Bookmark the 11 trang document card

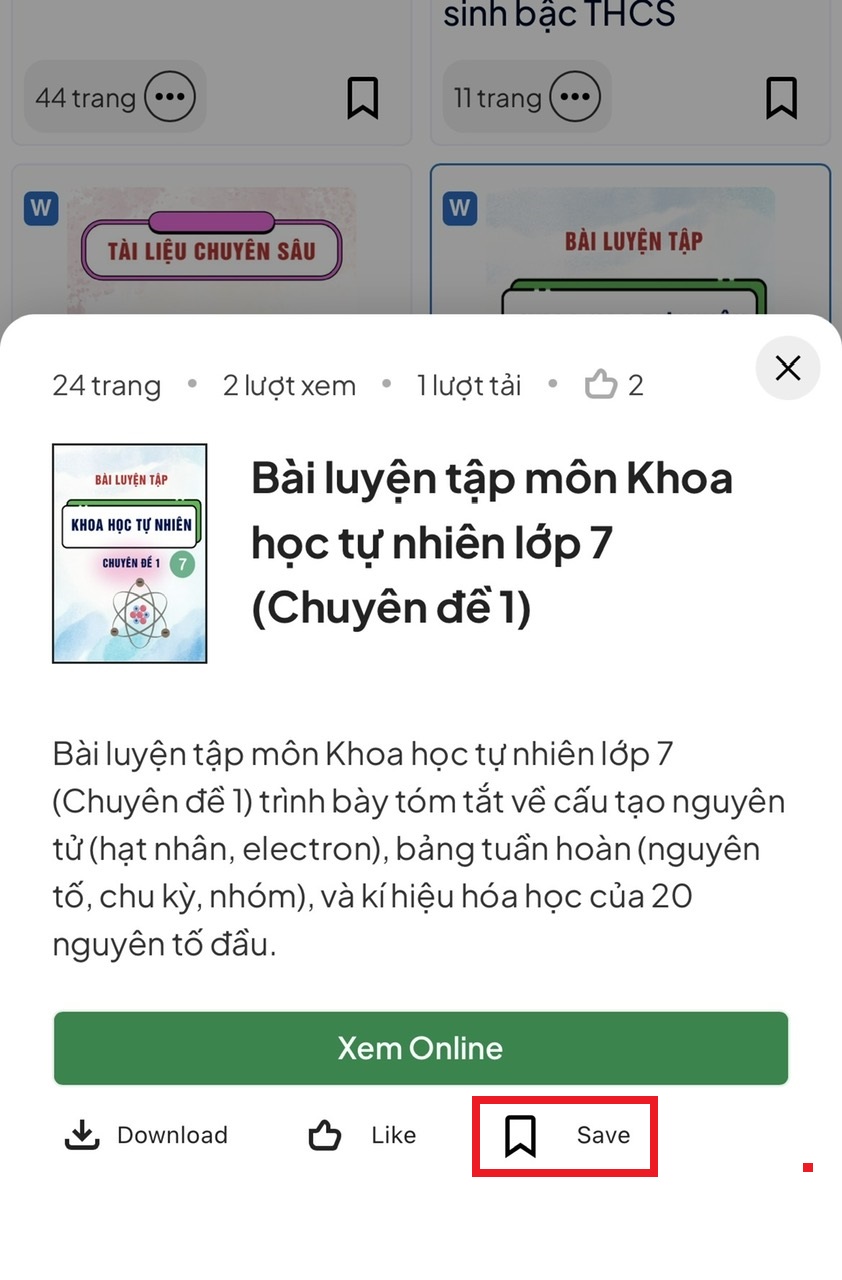click(781, 98)
